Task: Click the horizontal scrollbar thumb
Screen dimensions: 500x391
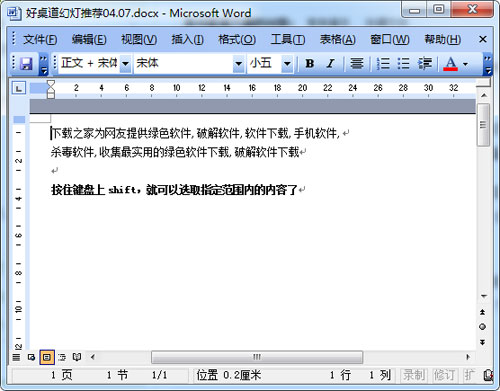Action: (257, 357)
